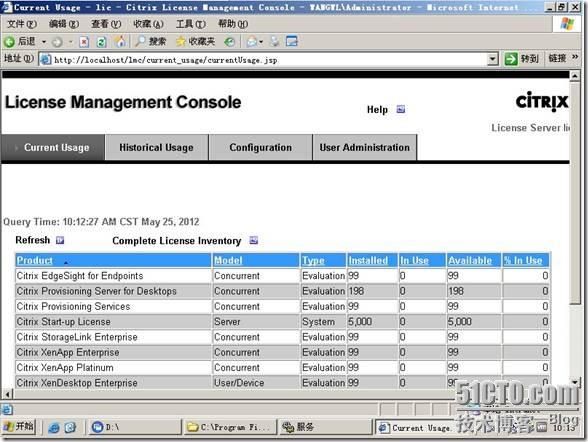Click the 'Citrix XenDesktop Enterprise' cell

[x=113, y=383]
